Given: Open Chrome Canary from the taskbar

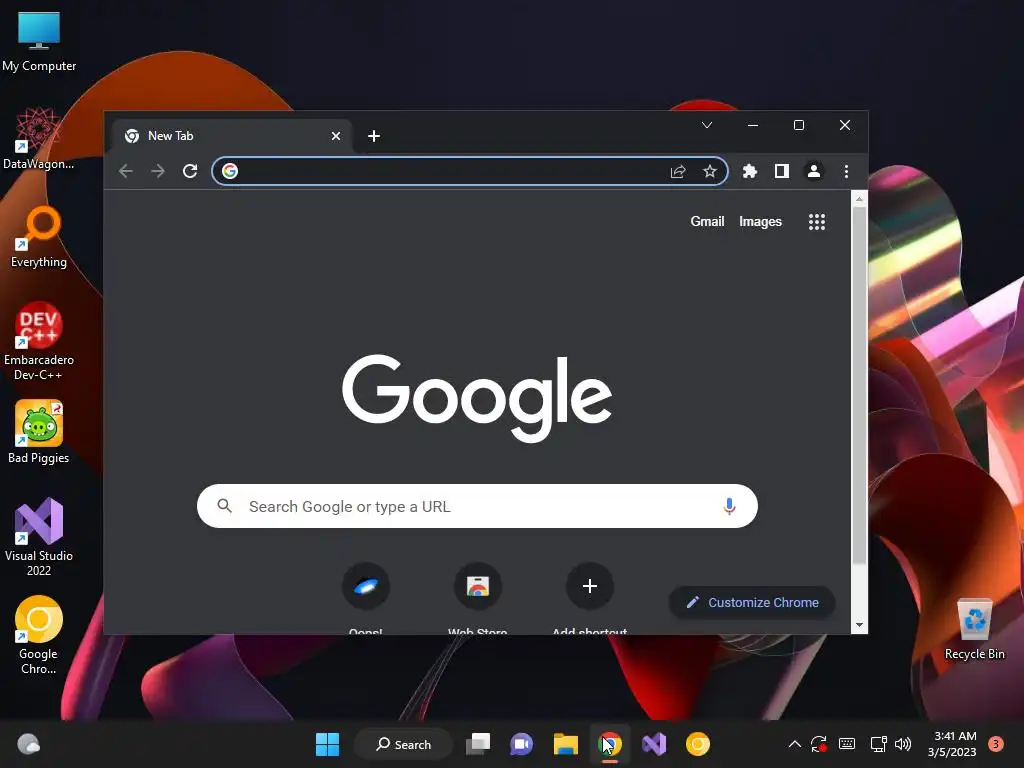Looking at the screenshot, I should click(697, 744).
